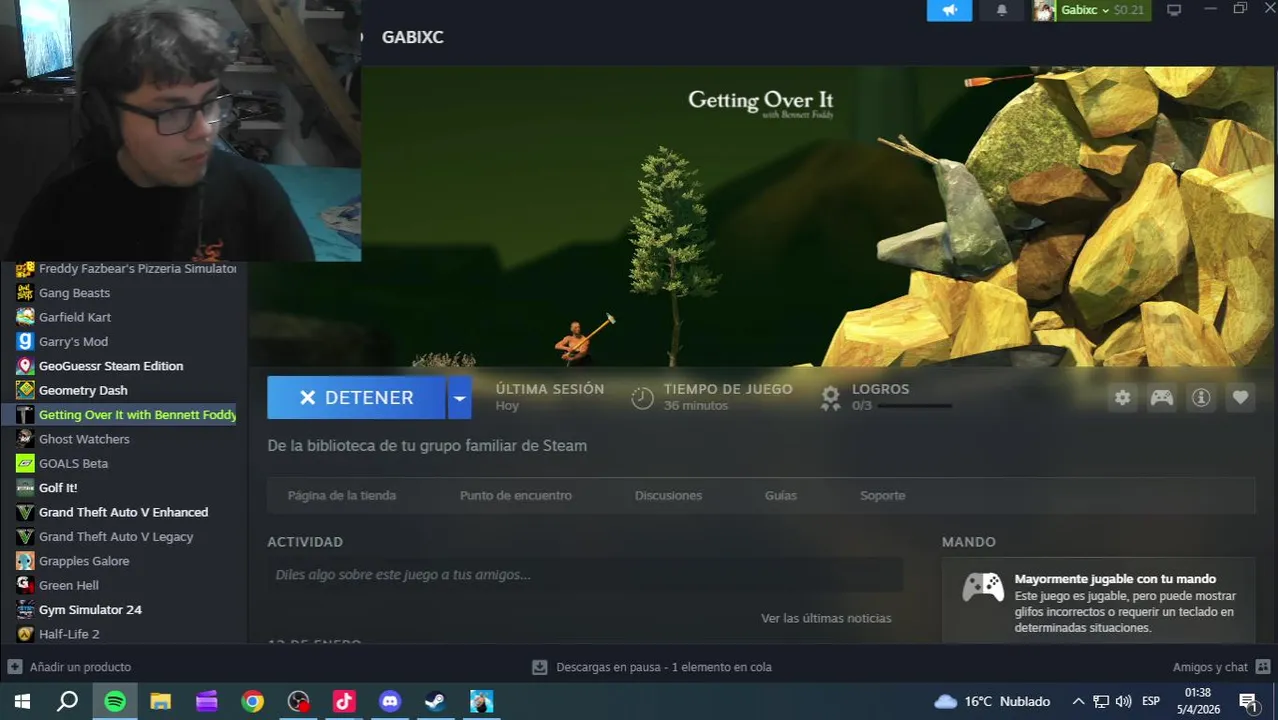
Task: Click the GeoGuessr game icon
Action: click(x=25, y=366)
